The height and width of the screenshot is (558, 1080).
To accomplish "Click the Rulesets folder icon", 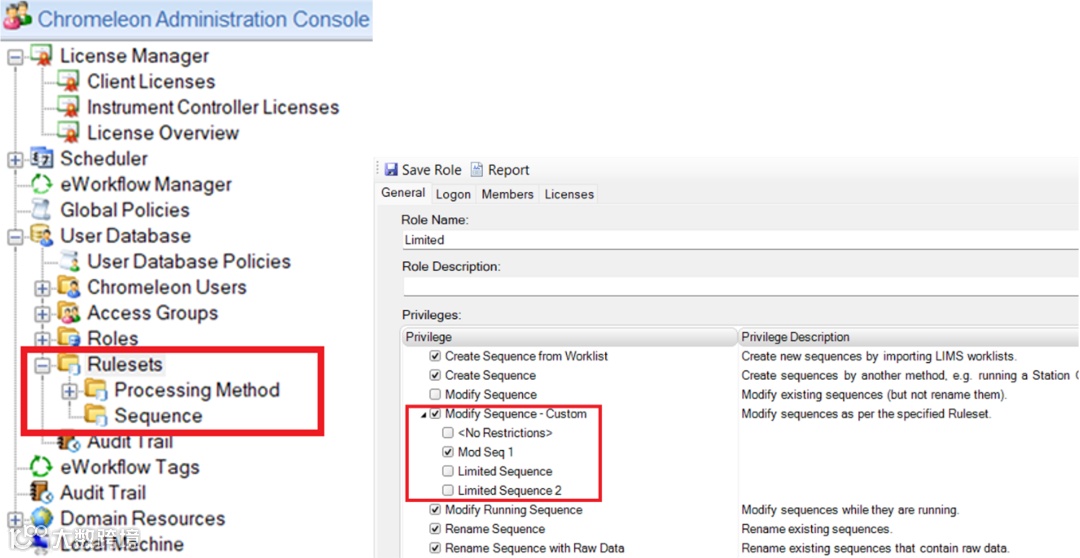I will click(68, 364).
